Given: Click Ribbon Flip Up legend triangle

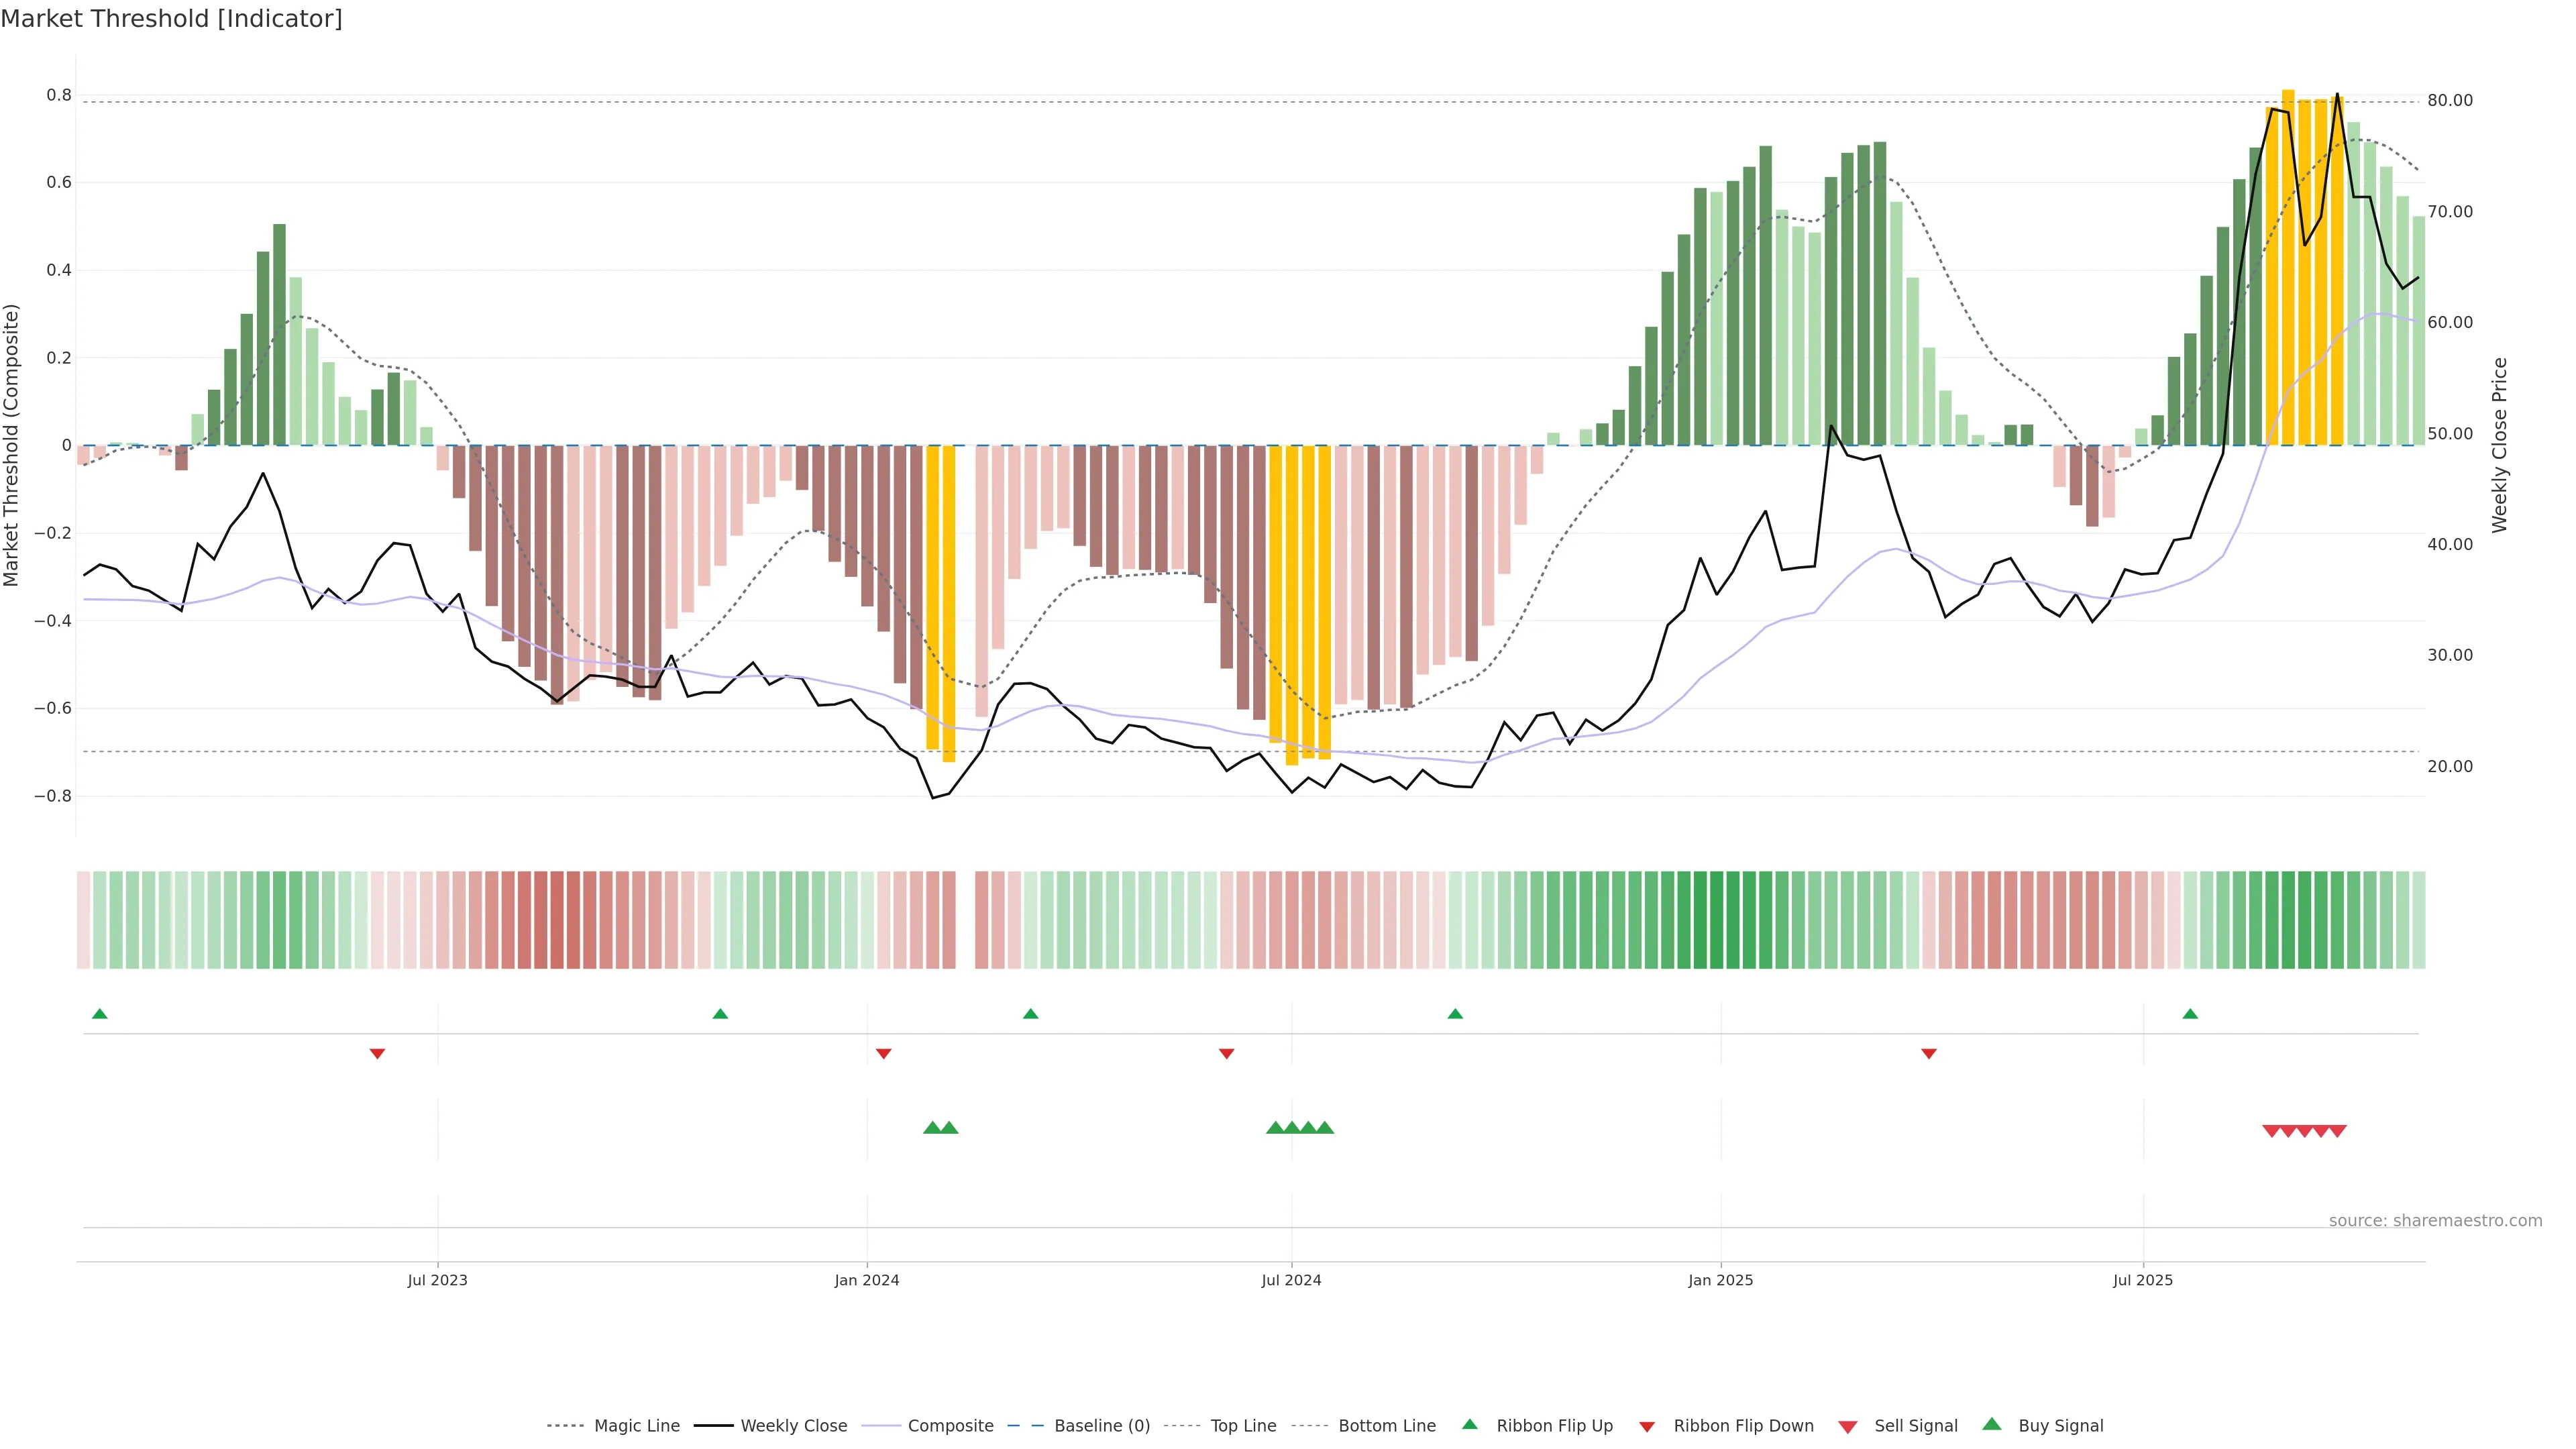Looking at the screenshot, I should point(1470,1424).
